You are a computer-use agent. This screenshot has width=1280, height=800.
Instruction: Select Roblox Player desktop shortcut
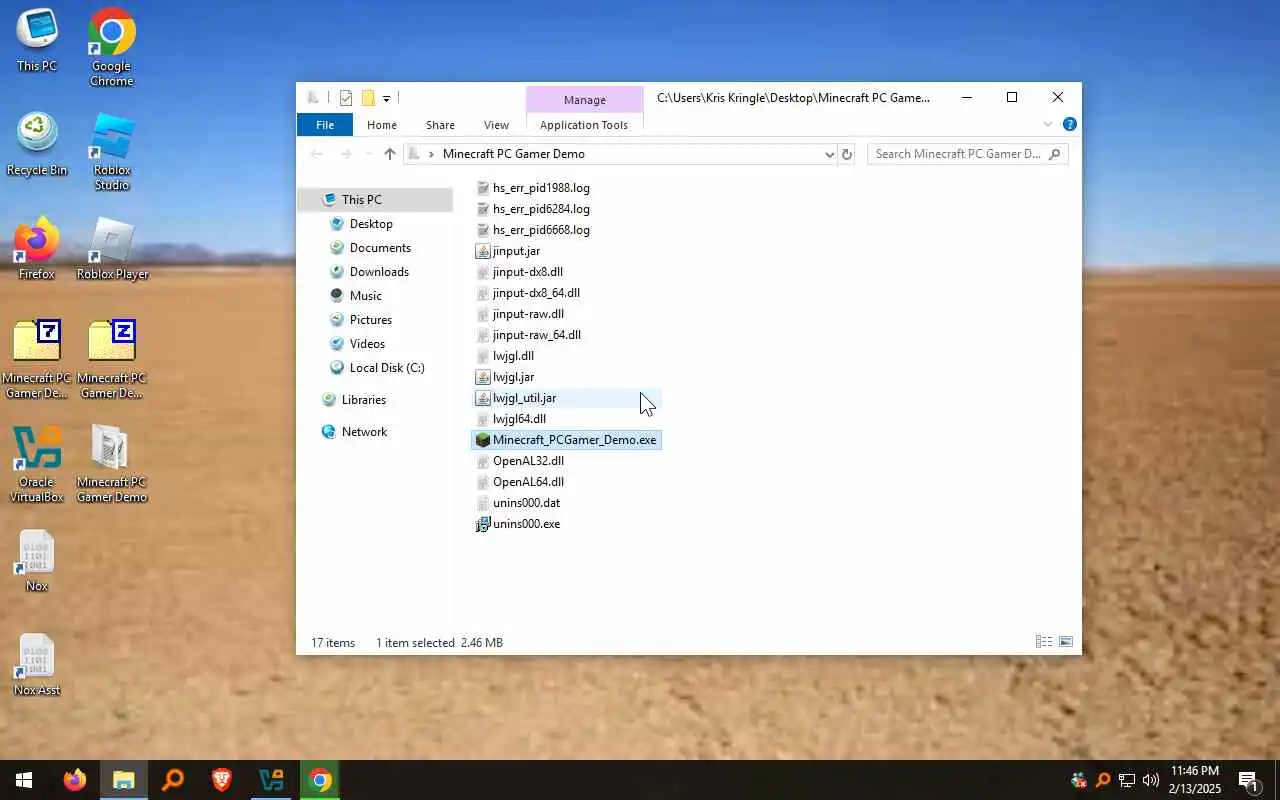(112, 249)
